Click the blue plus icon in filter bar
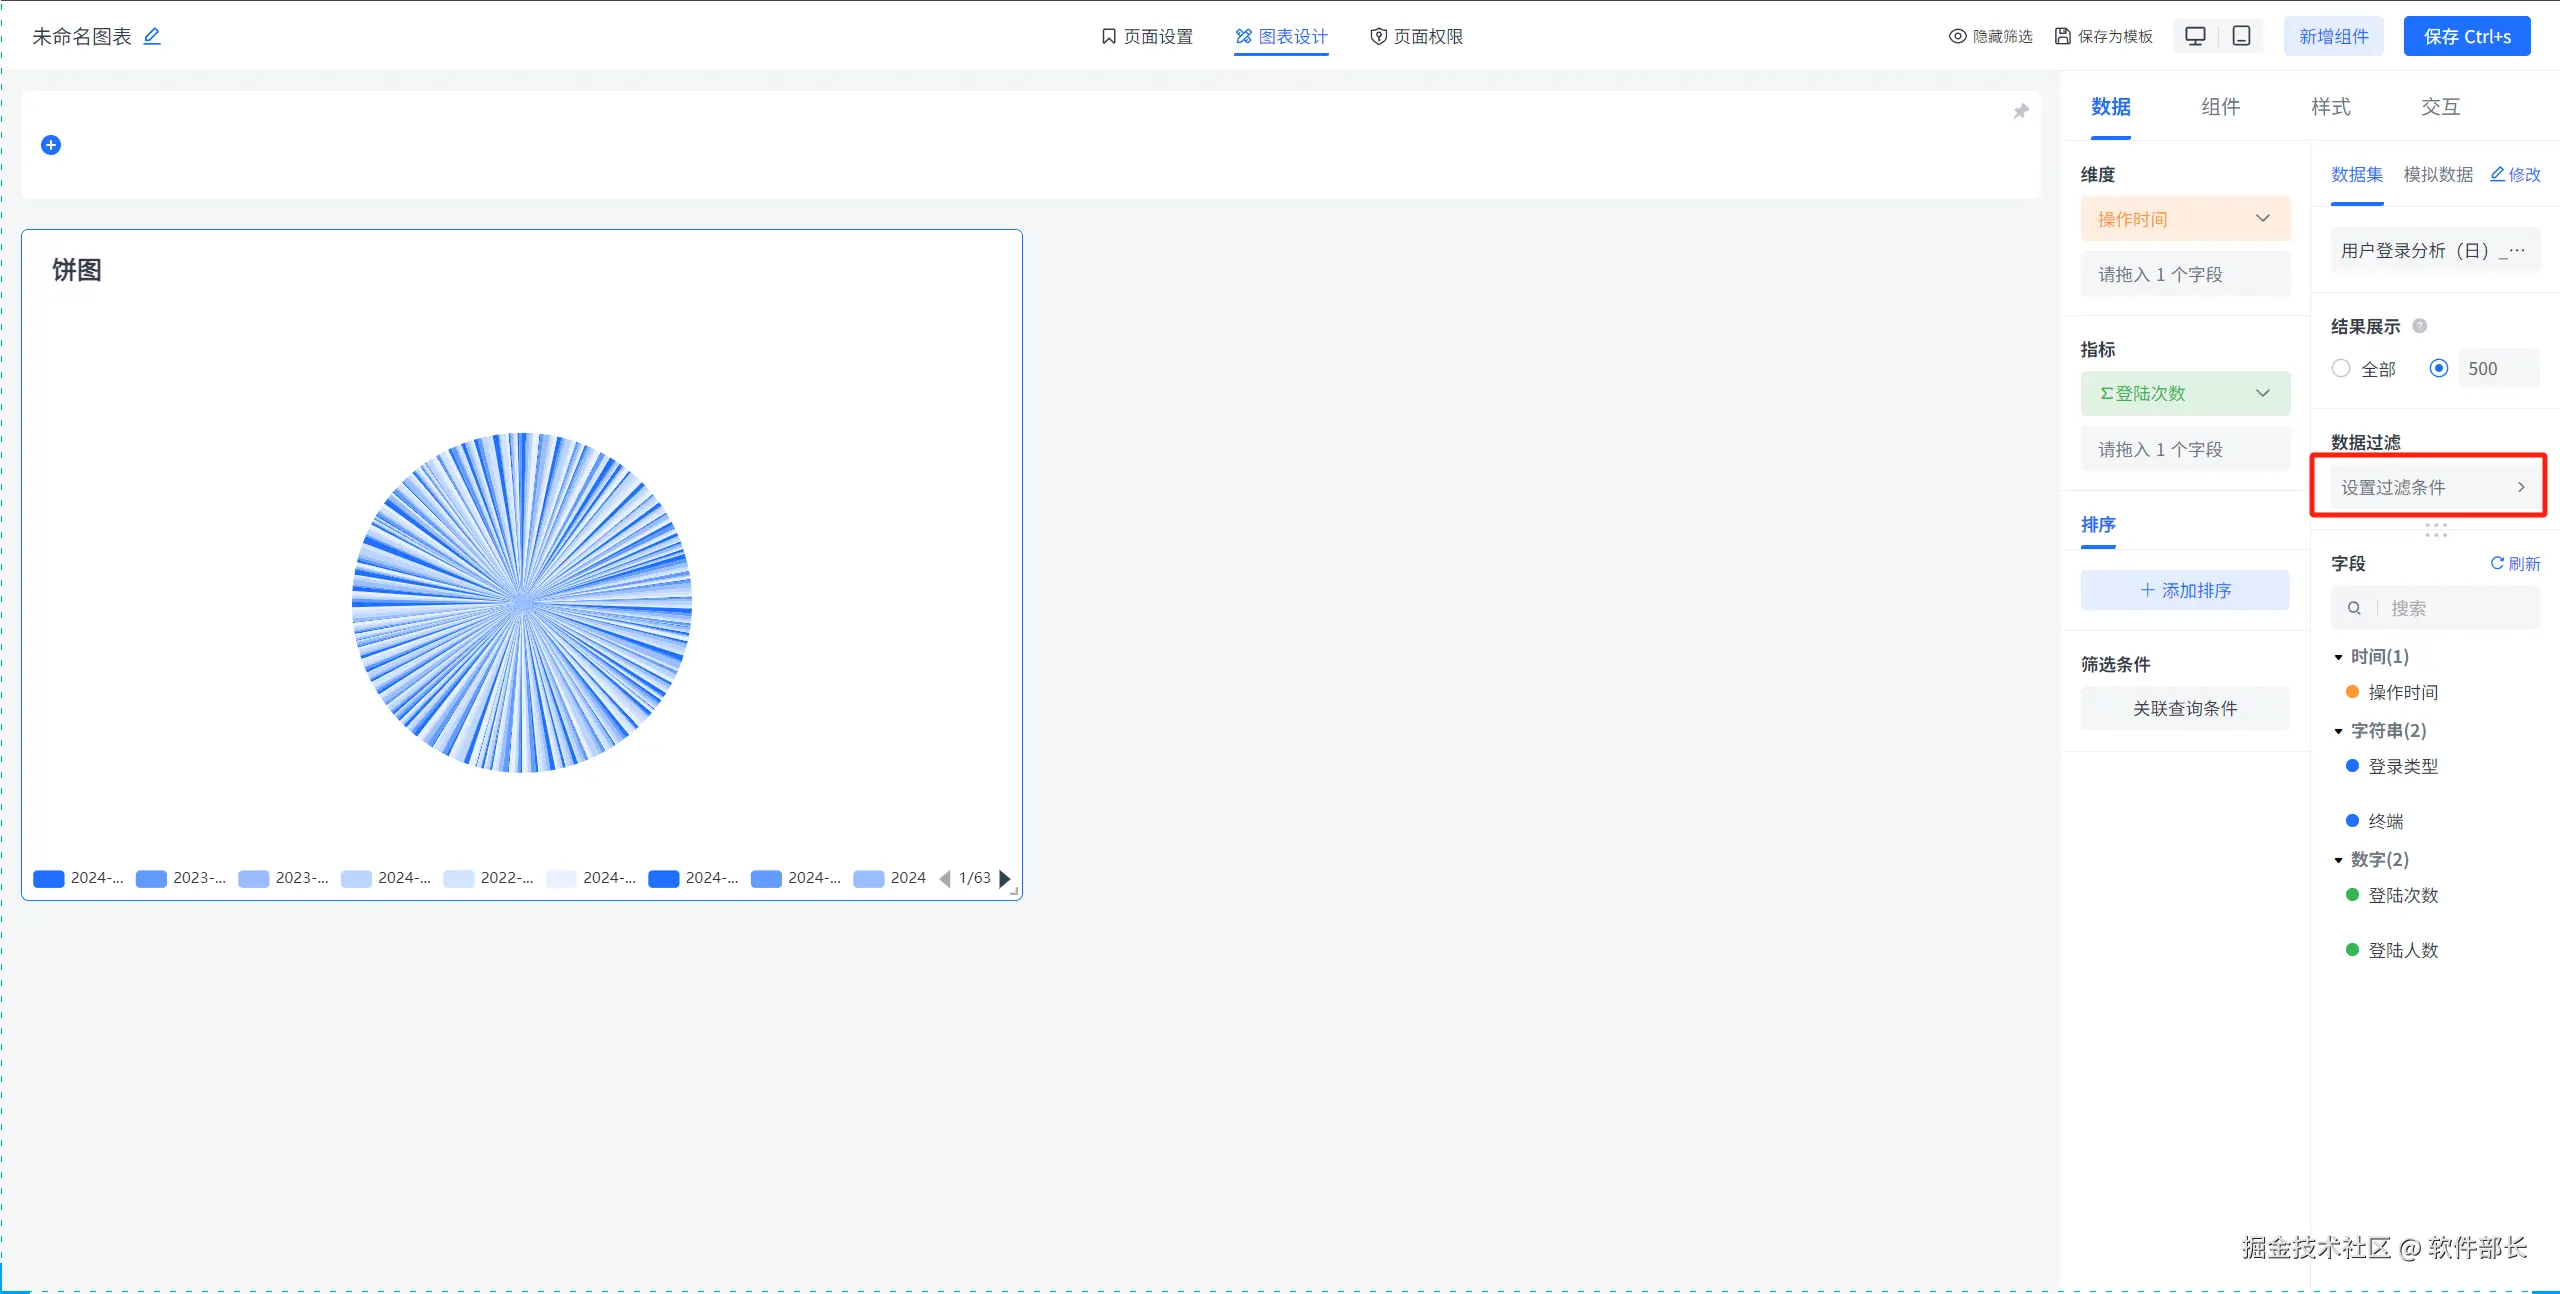This screenshot has height=1294, width=2560. pos(51,145)
